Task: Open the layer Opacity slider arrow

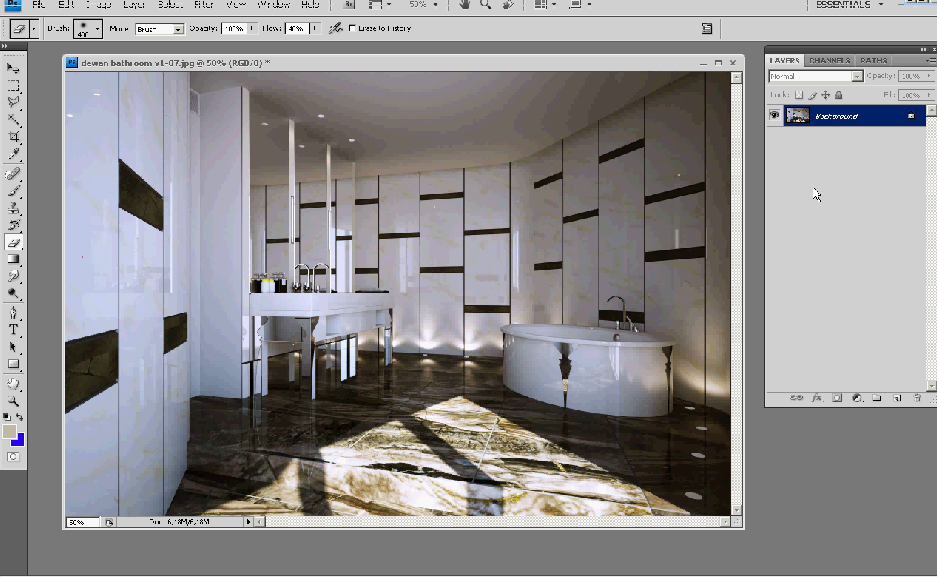Action: coord(929,76)
